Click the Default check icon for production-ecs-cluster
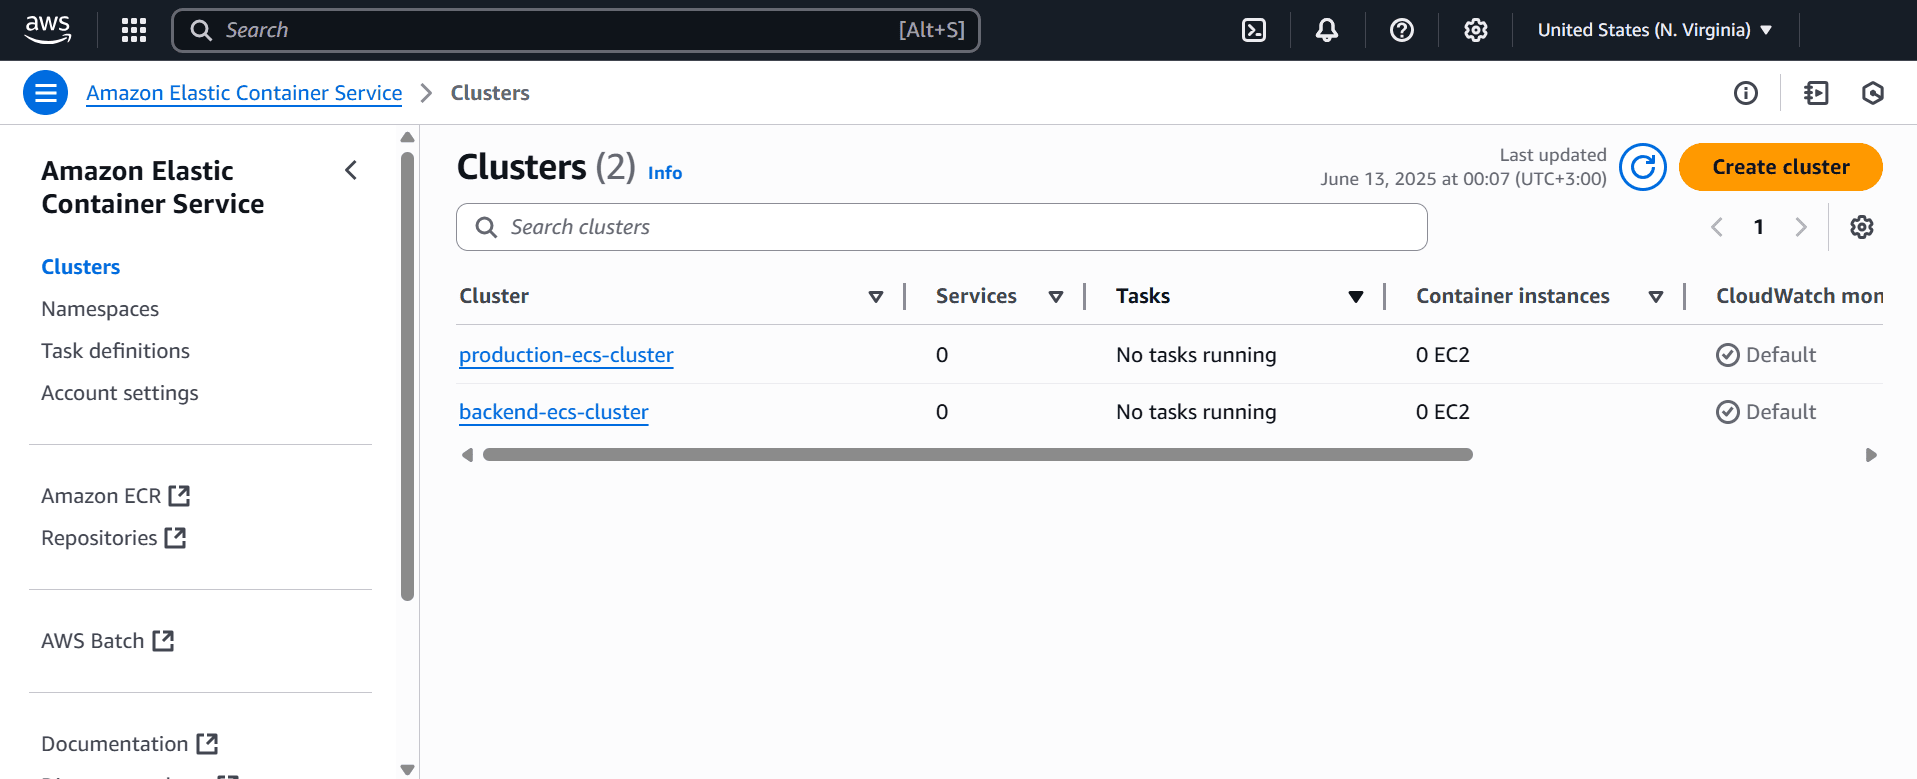 (1728, 355)
